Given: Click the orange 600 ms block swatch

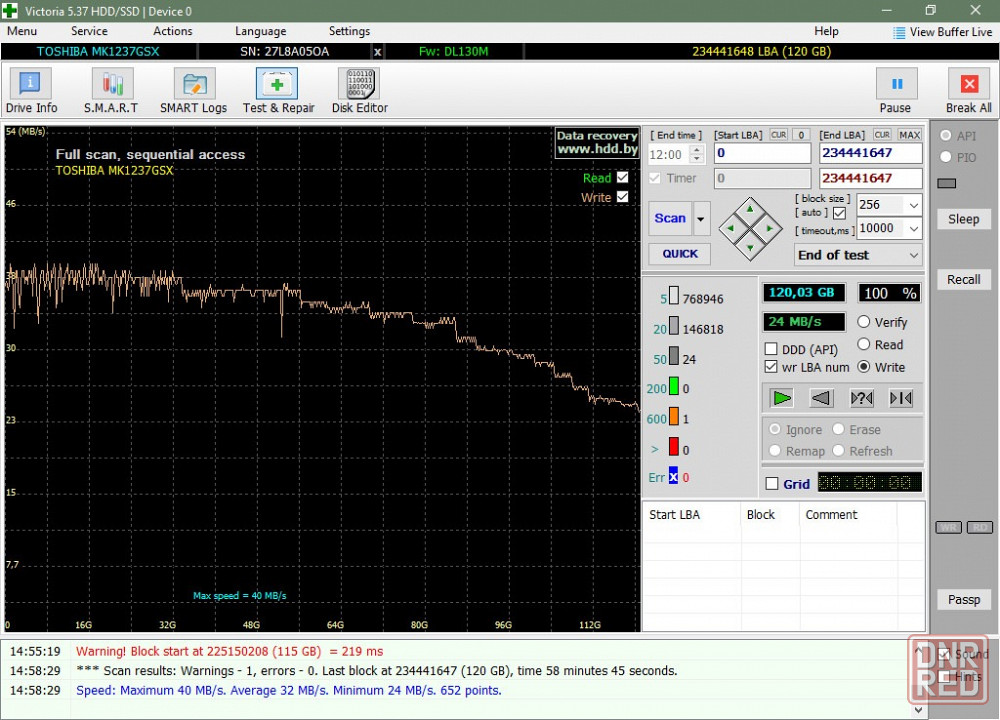Looking at the screenshot, I should coord(673,417).
